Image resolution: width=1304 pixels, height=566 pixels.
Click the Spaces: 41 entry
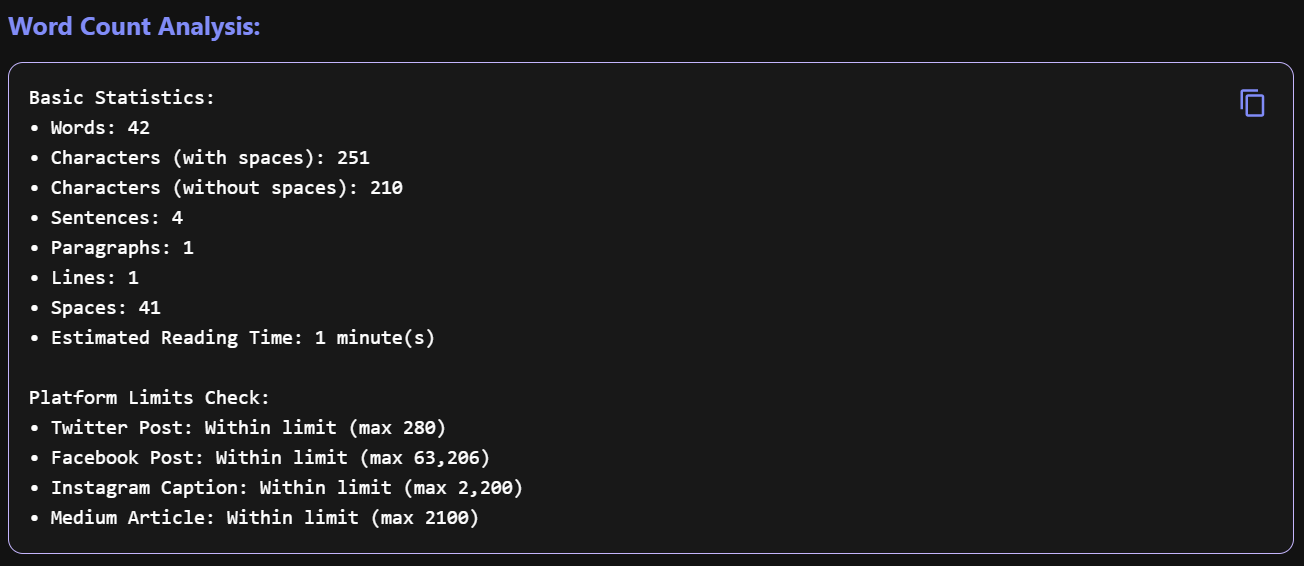95,308
